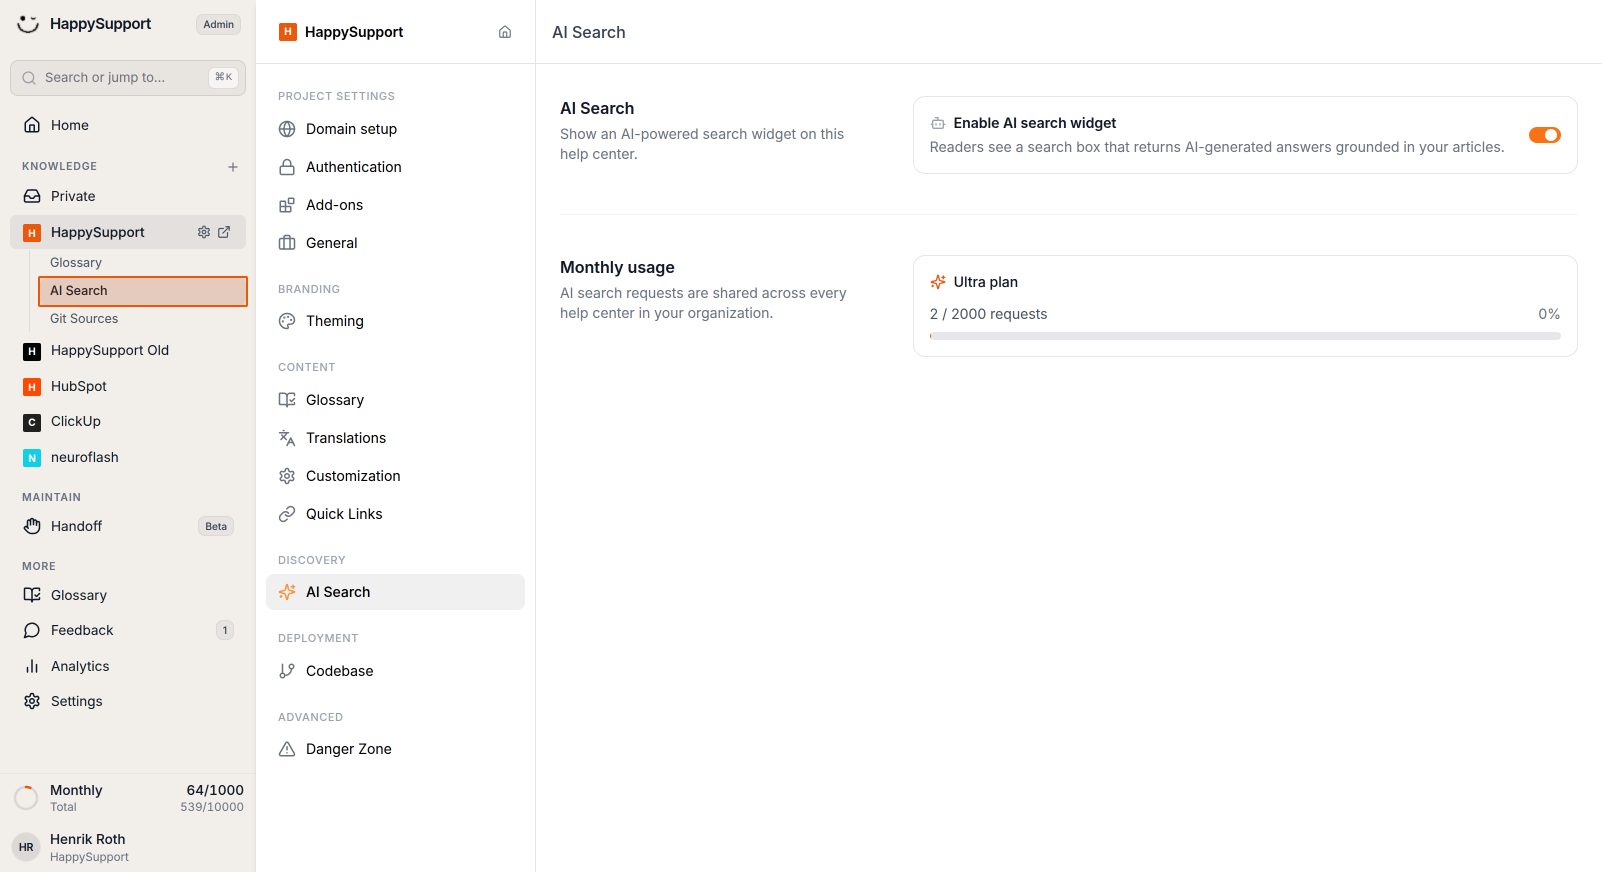Open HappySupport external link icon
Screen dimensions: 1602x872
(224, 232)
